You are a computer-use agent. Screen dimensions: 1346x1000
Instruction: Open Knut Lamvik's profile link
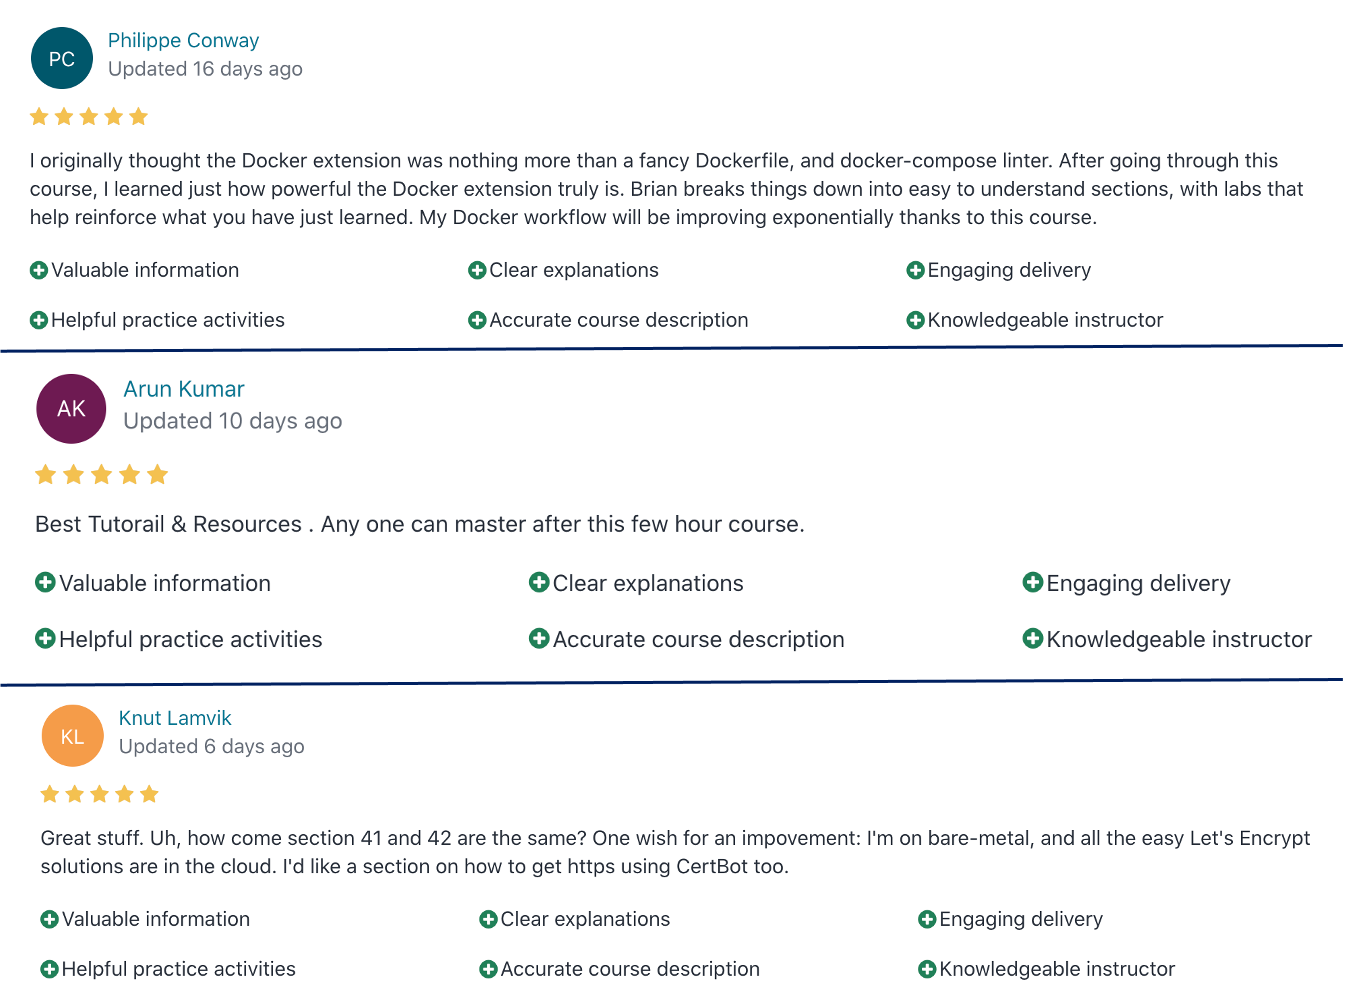(175, 718)
